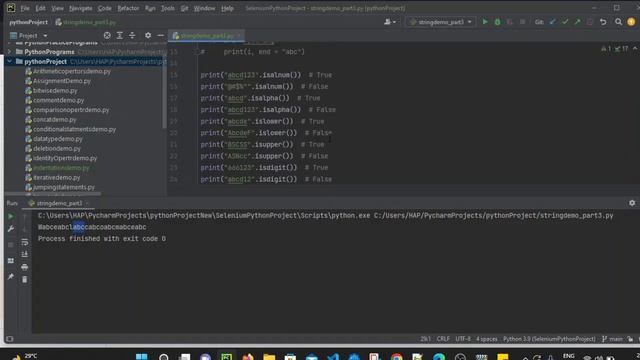Toggle scroll to end in Run console
640x360 pixels.
(x=24, y=255)
